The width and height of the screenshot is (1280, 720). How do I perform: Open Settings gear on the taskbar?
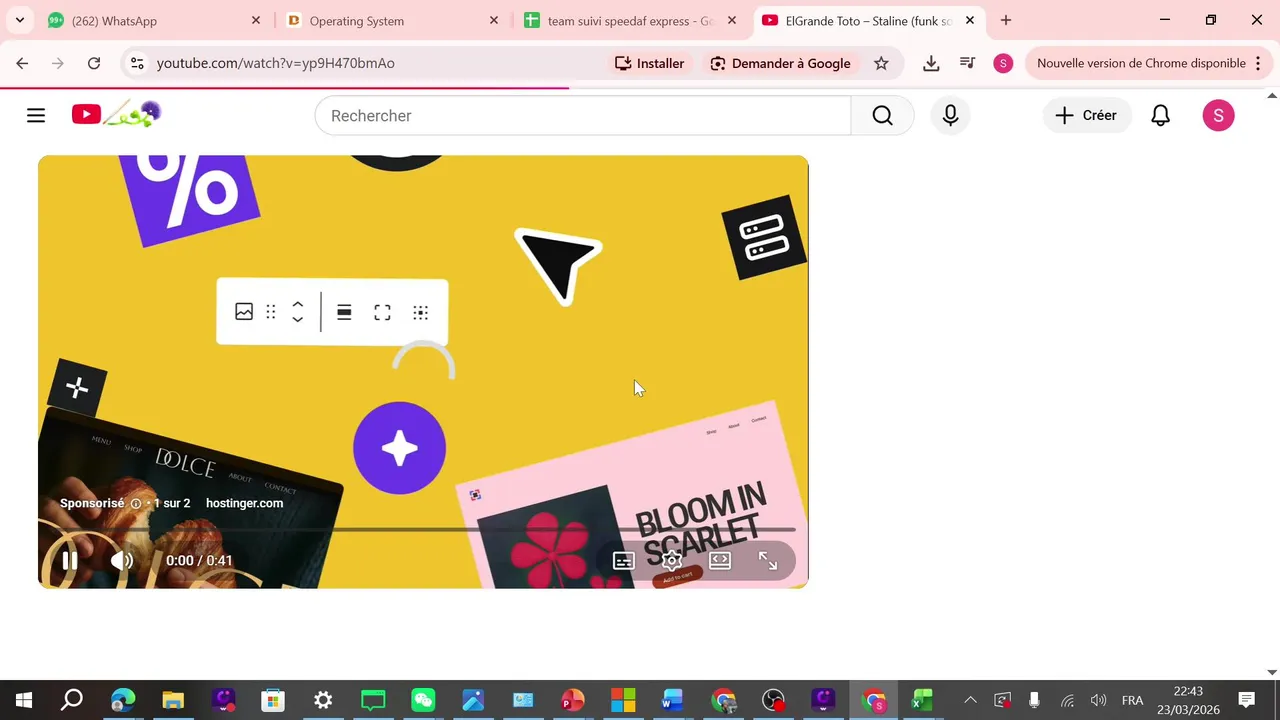point(323,700)
